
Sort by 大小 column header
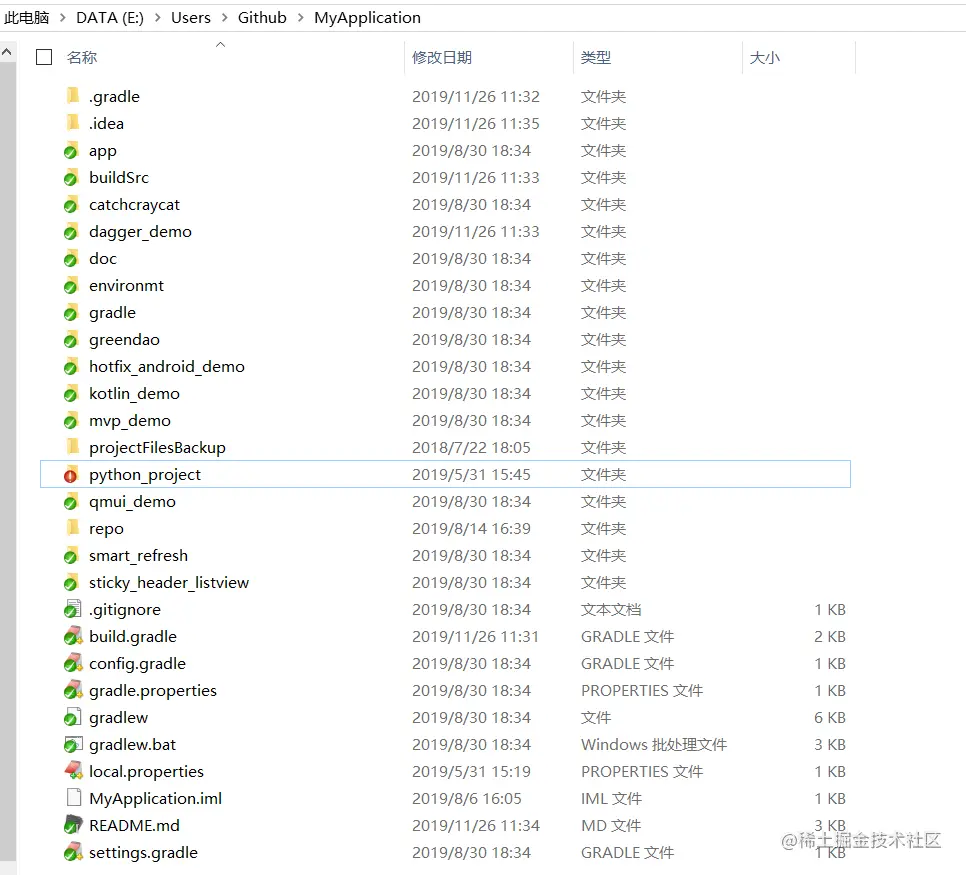765,57
